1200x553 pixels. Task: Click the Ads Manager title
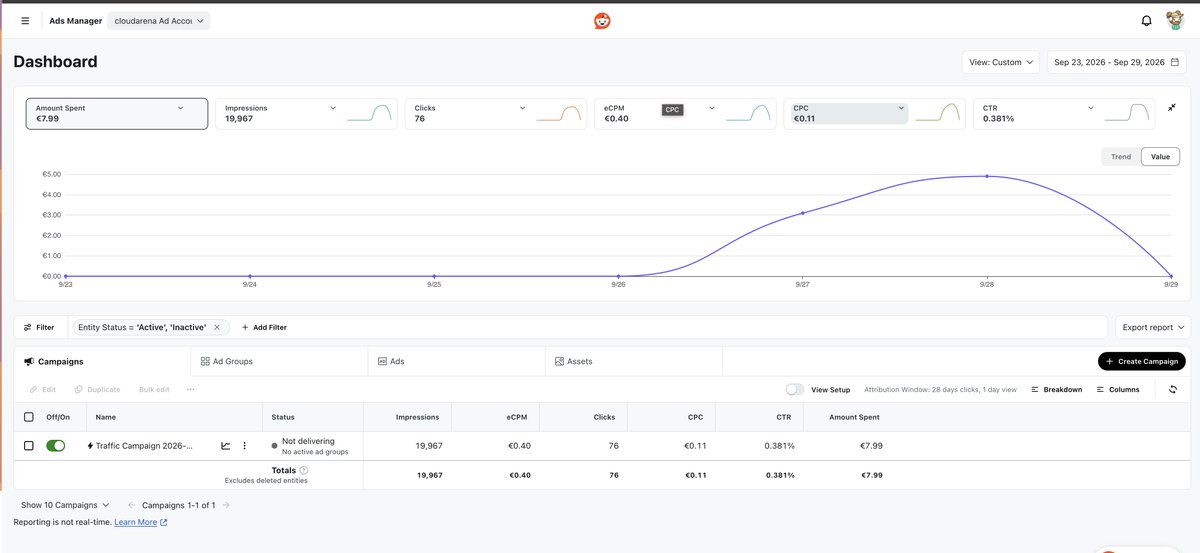tap(76, 20)
